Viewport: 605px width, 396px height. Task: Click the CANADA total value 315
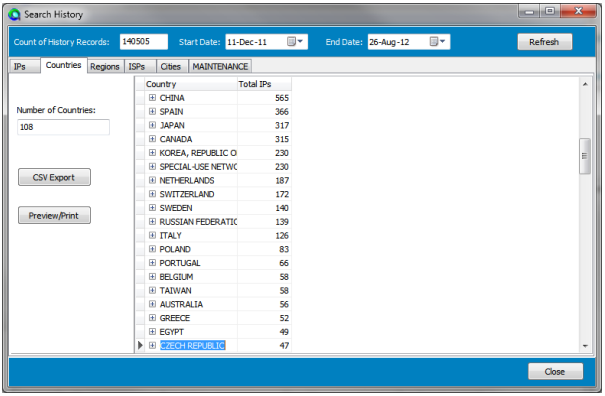pos(282,139)
